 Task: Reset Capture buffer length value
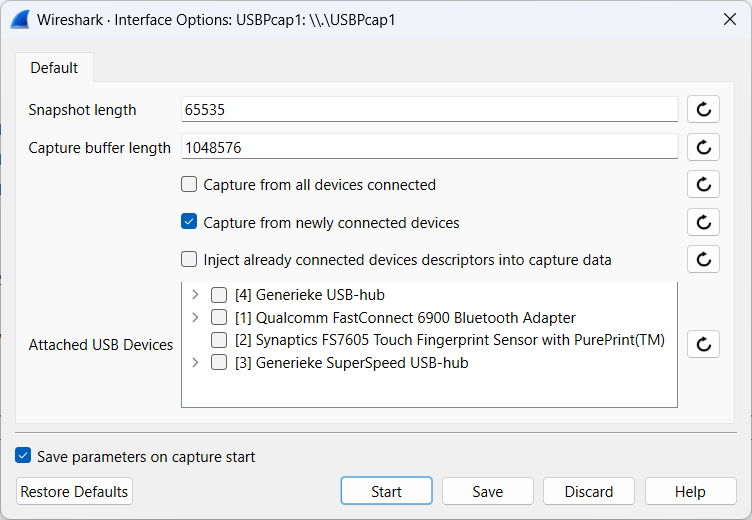(703, 147)
